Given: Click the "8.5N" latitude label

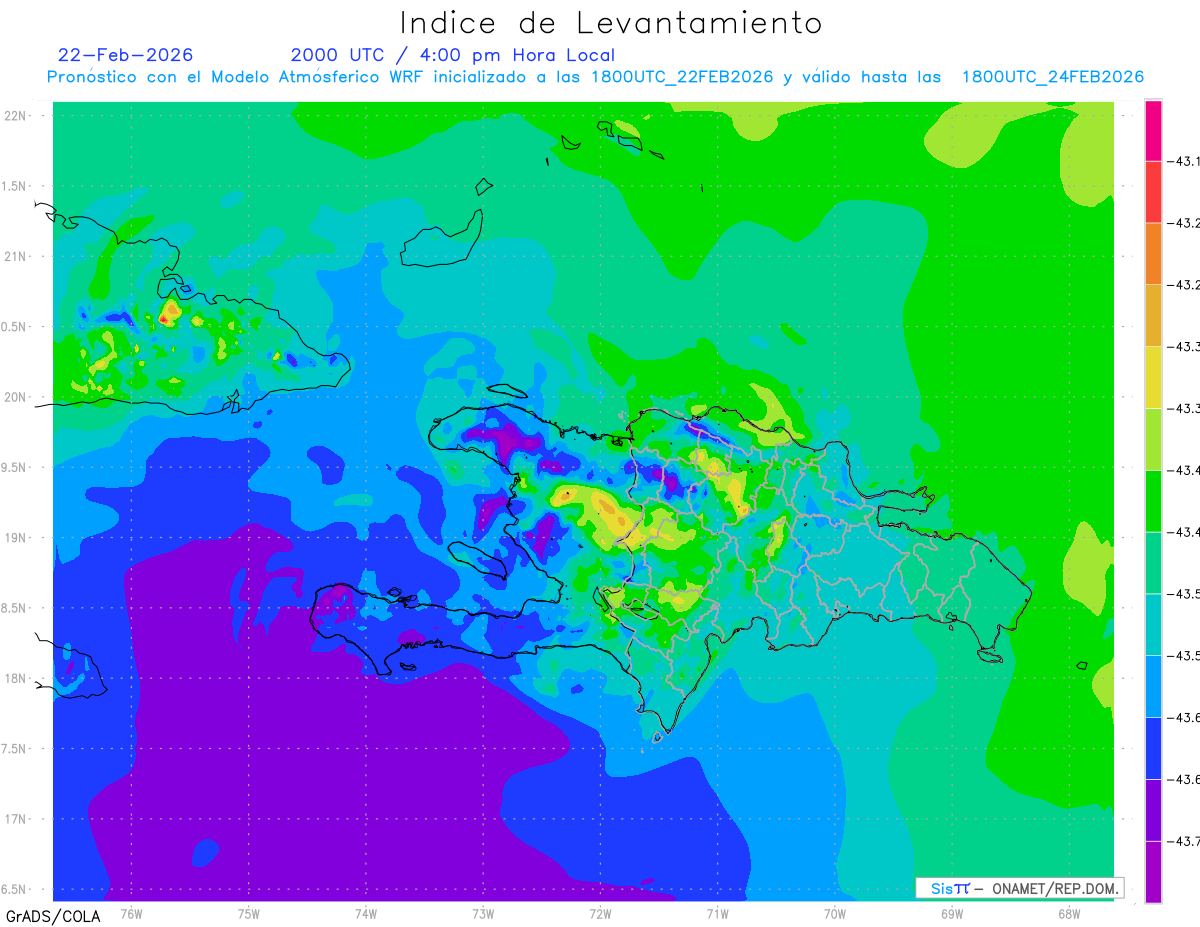Looking at the screenshot, I should (14, 608).
